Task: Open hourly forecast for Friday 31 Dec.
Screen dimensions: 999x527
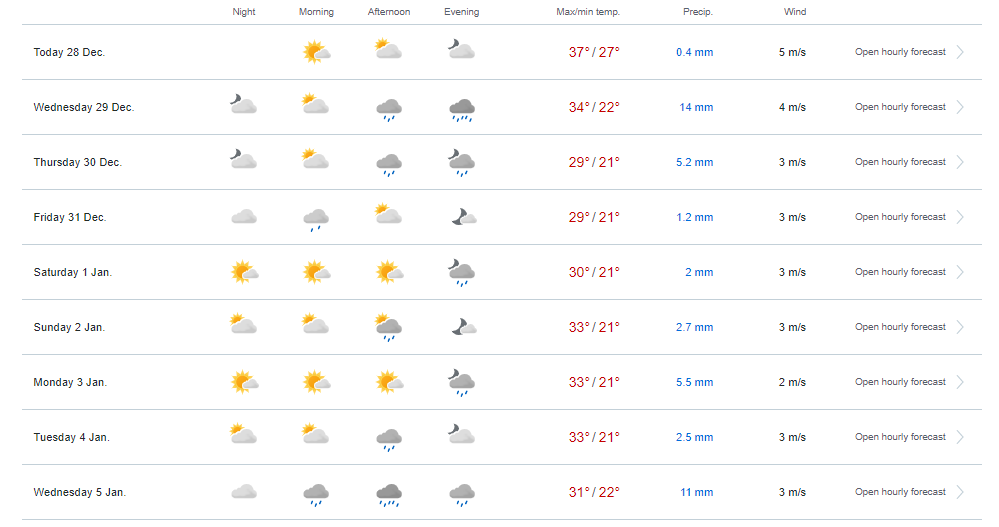Action: tap(899, 217)
